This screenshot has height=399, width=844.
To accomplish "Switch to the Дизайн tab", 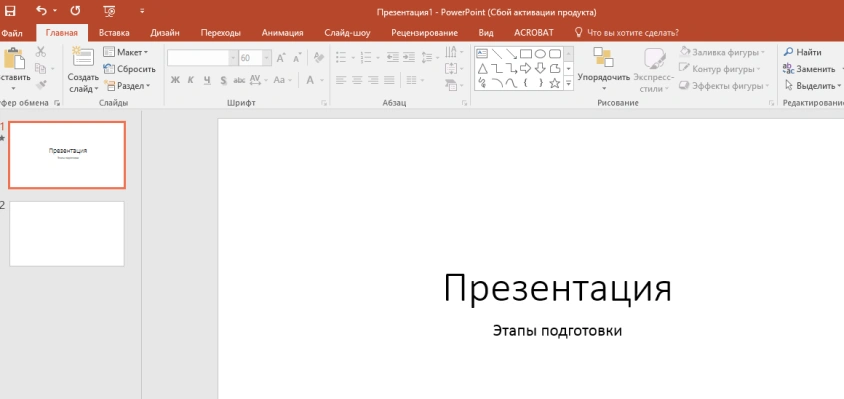I will click(165, 33).
